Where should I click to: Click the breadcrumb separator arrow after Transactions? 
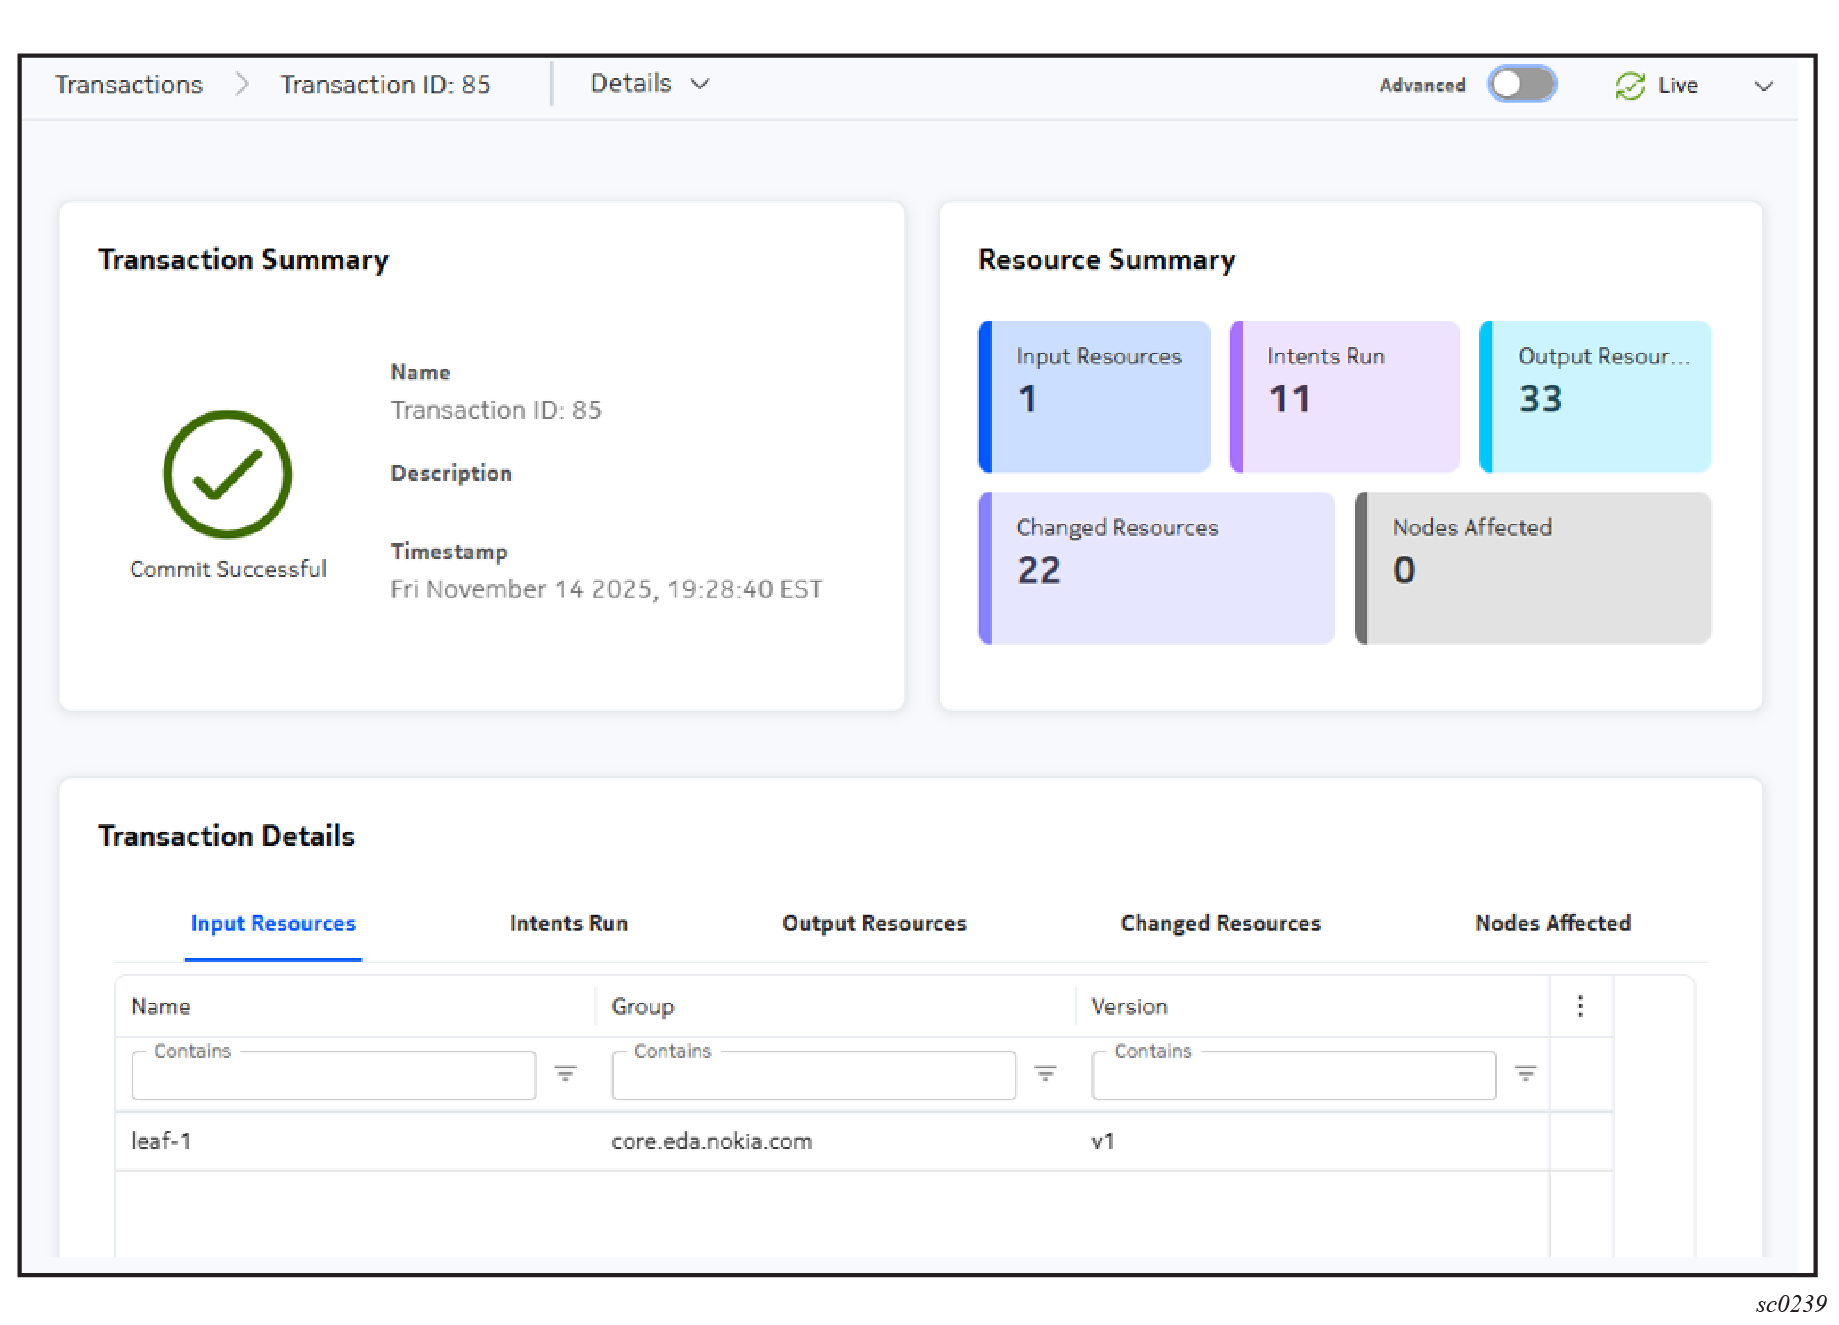(242, 85)
